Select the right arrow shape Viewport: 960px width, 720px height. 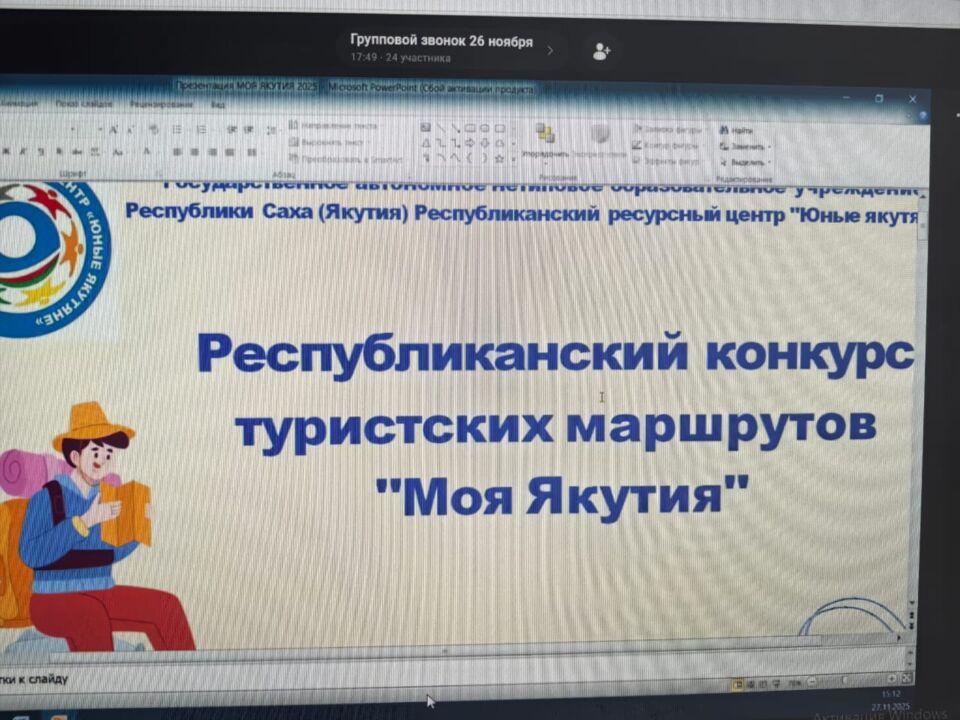pyautogui.click(x=470, y=143)
